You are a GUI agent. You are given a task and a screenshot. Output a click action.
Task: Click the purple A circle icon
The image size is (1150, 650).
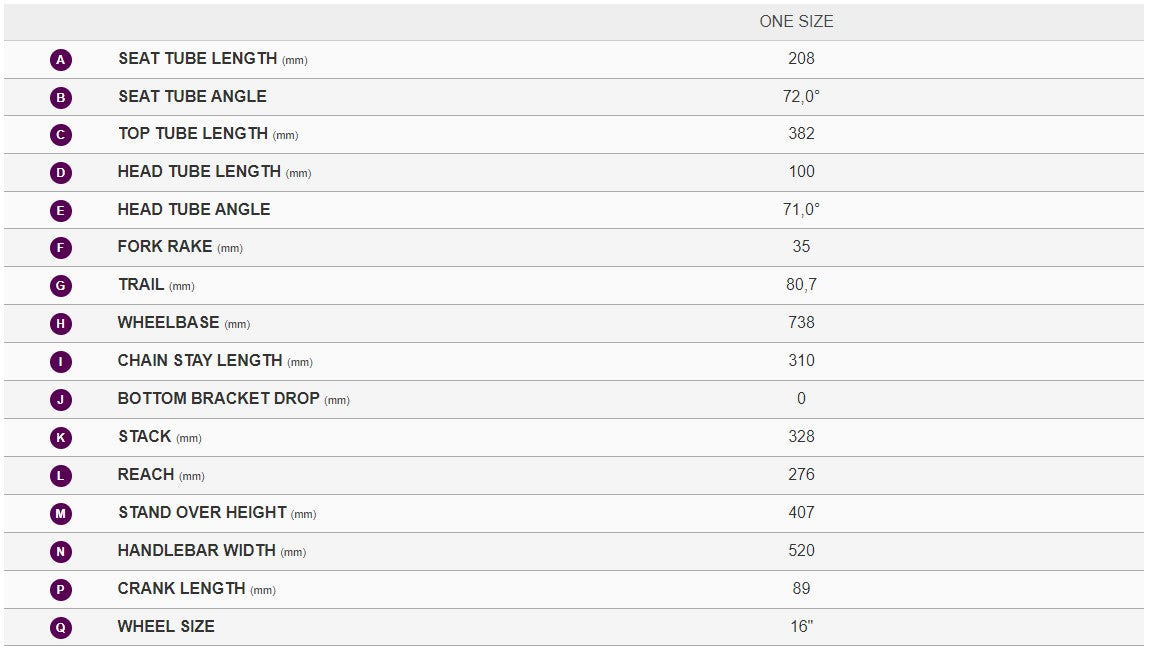[61, 59]
